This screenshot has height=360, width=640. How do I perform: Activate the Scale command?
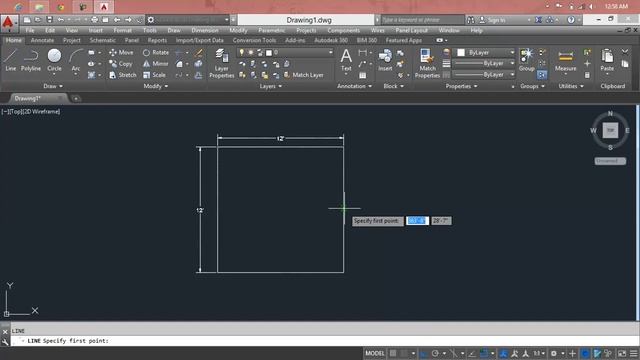click(154, 75)
